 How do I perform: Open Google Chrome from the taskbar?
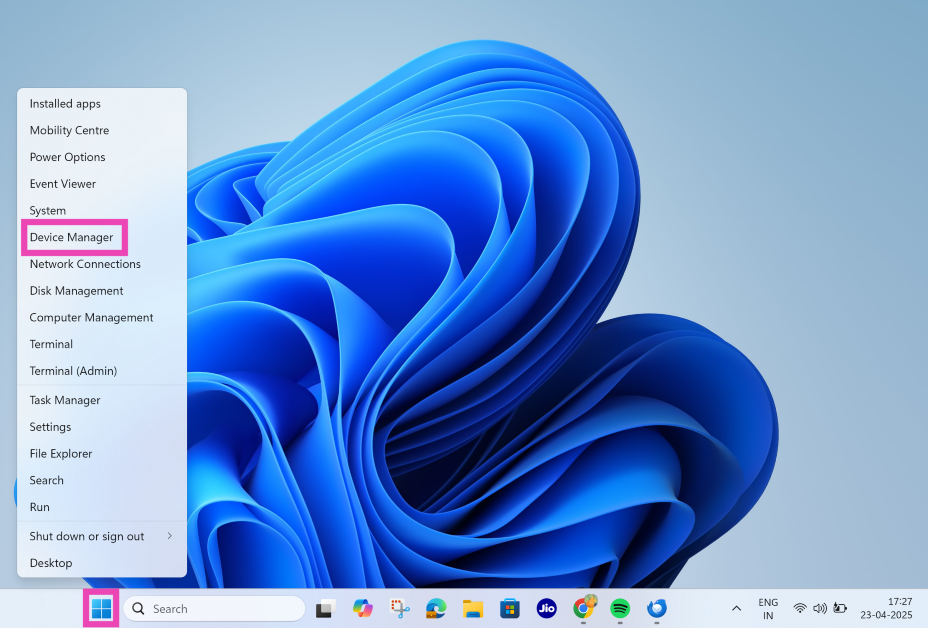(x=583, y=608)
